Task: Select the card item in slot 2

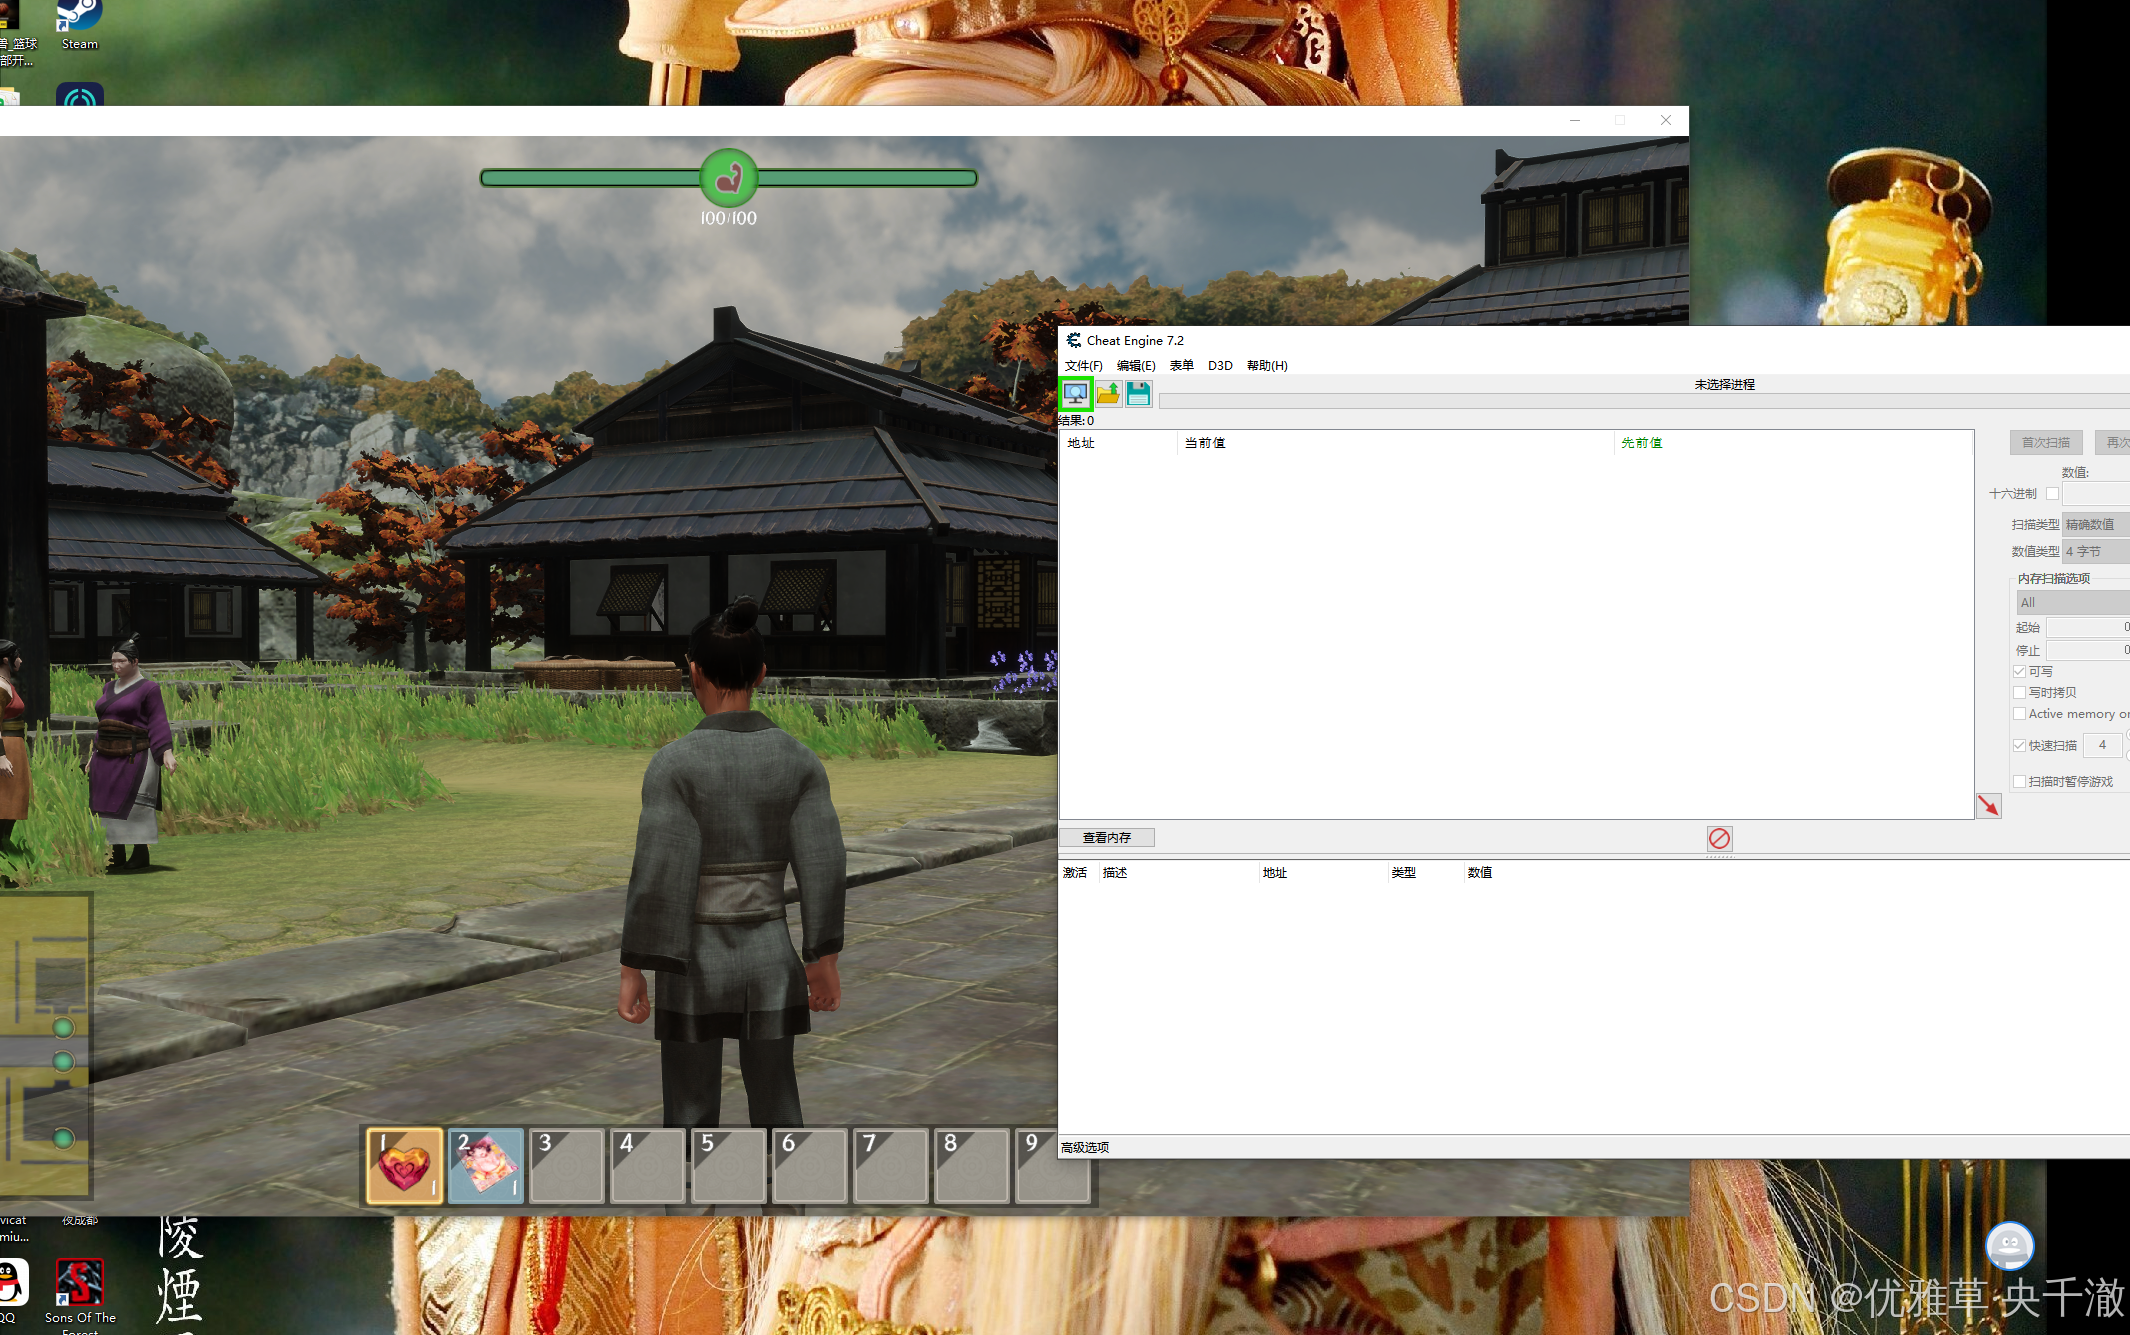Action: click(486, 1166)
